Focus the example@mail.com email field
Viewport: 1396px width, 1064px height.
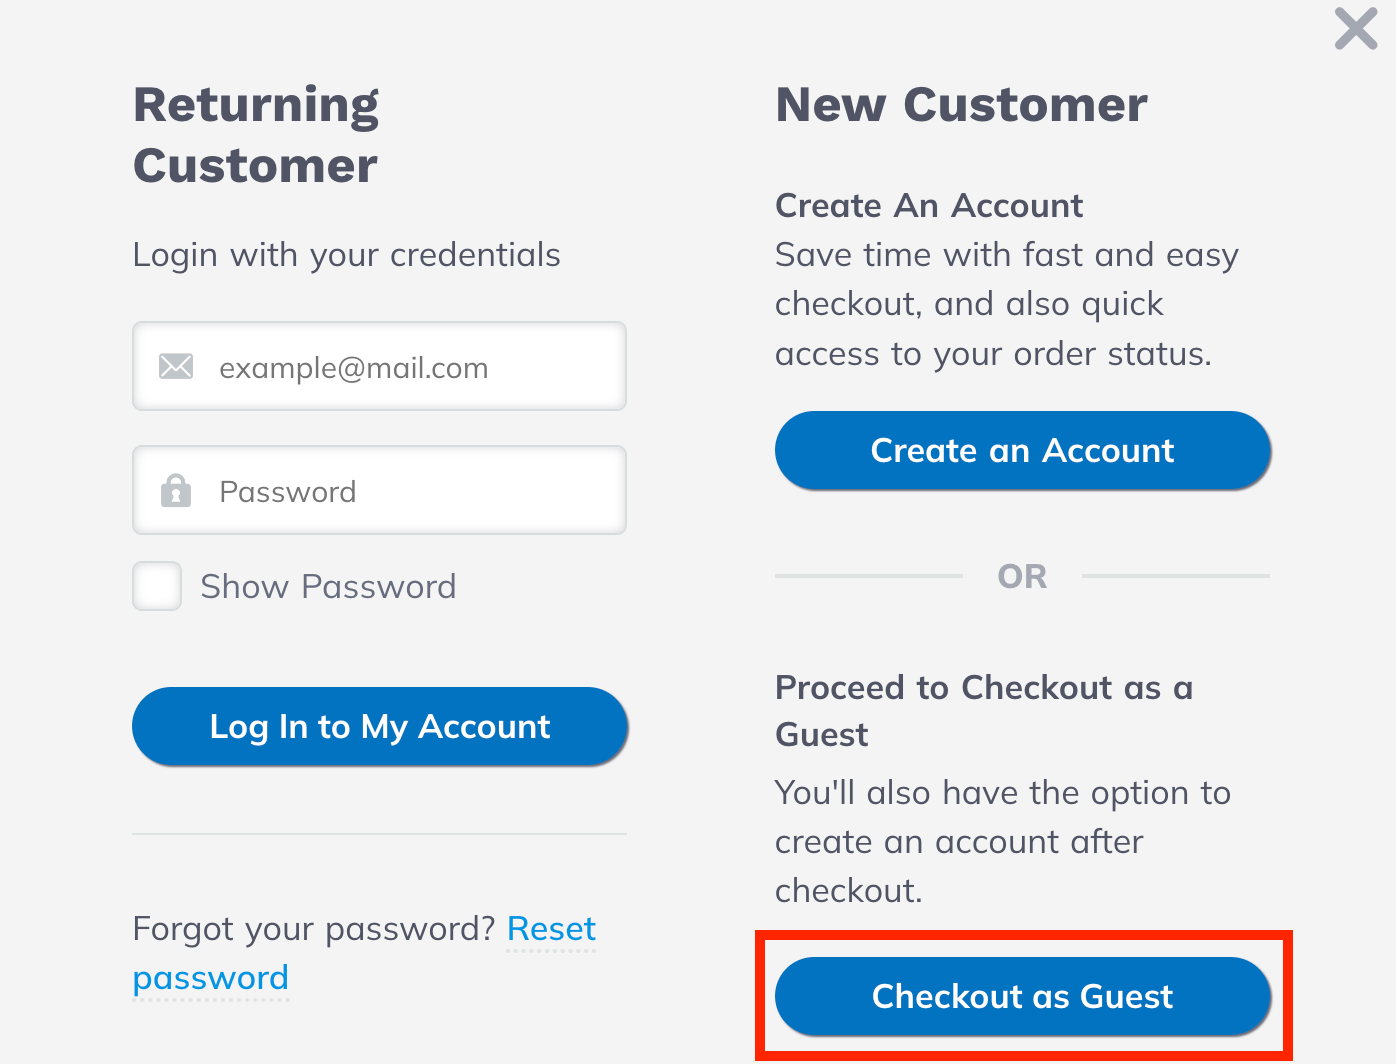(x=410, y=367)
